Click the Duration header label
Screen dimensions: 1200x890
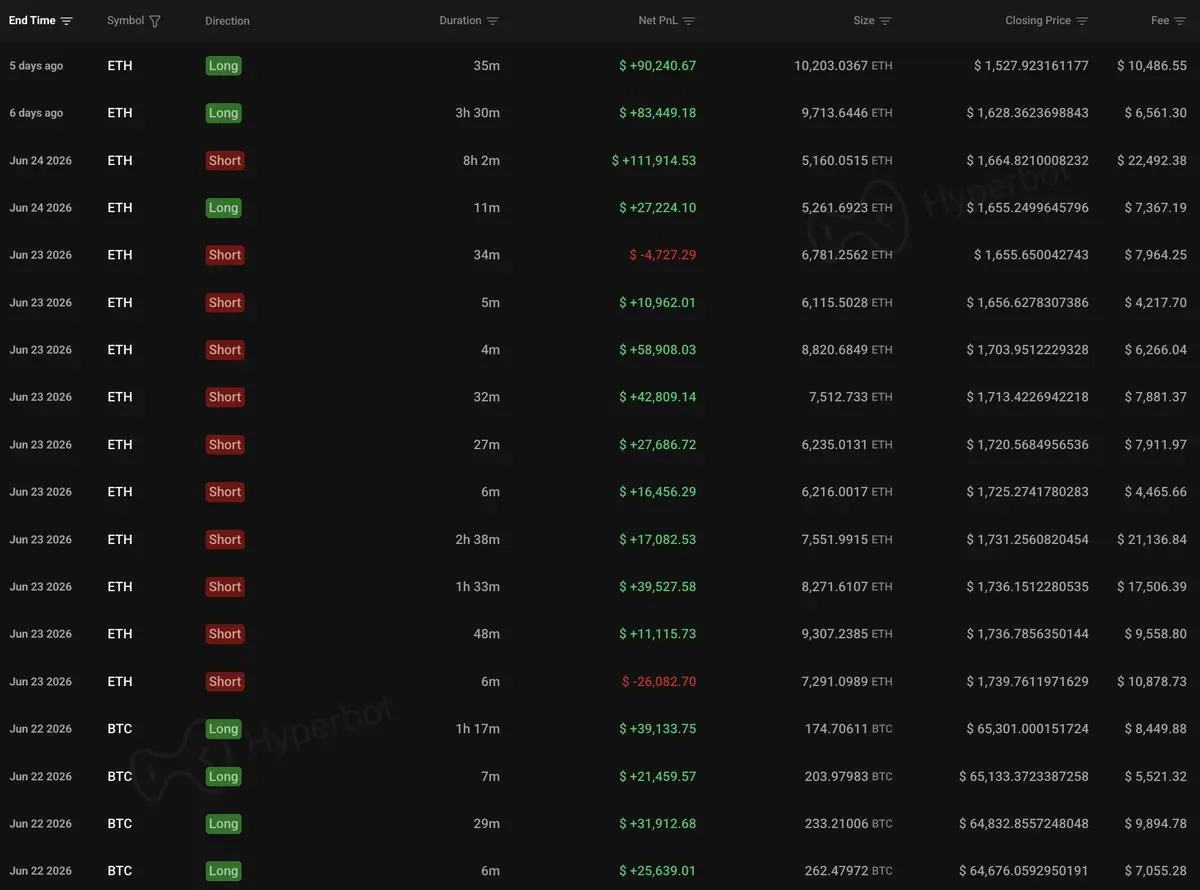460,21
